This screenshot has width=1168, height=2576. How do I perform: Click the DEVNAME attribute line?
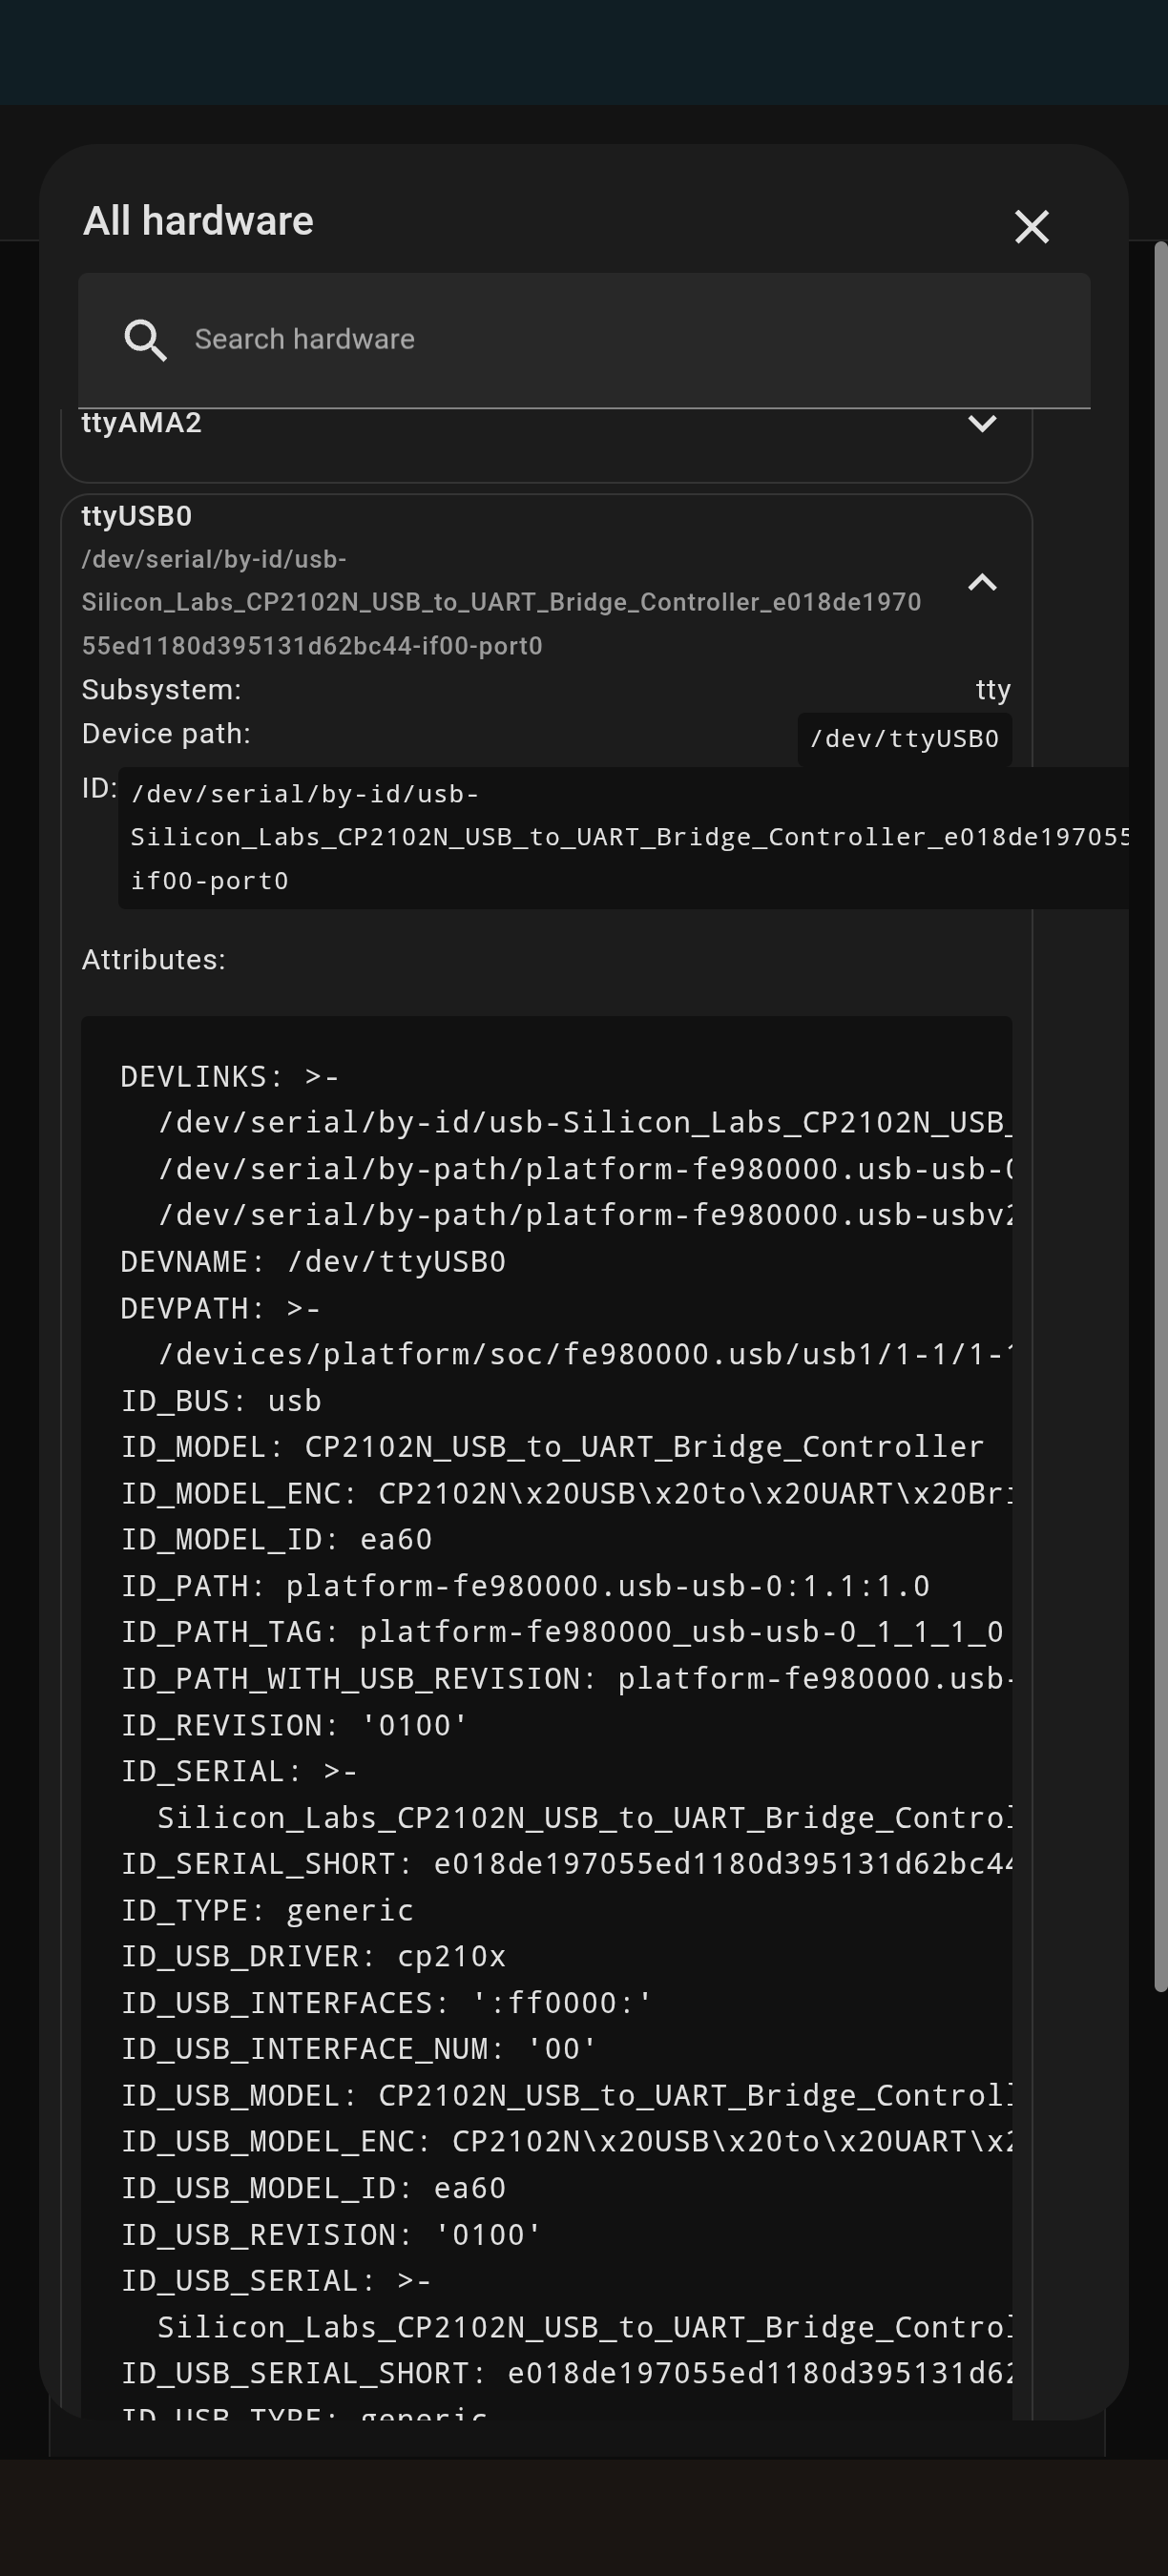coord(313,1262)
